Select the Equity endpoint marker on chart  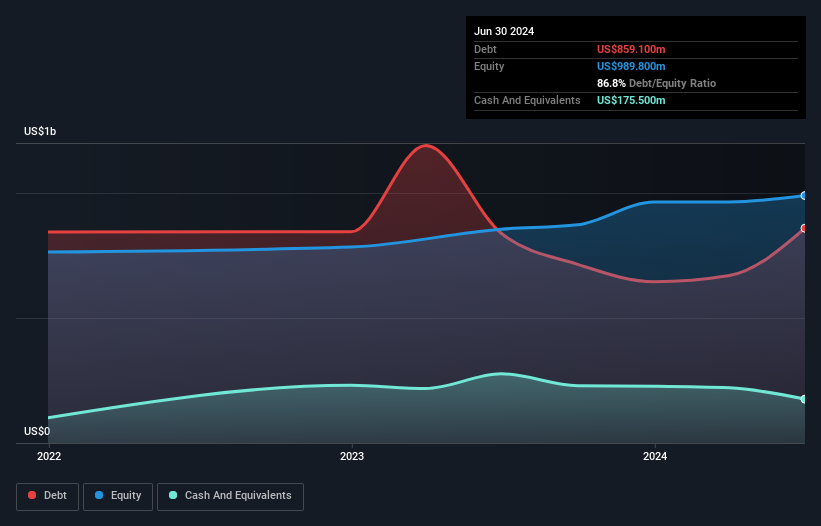(804, 196)
